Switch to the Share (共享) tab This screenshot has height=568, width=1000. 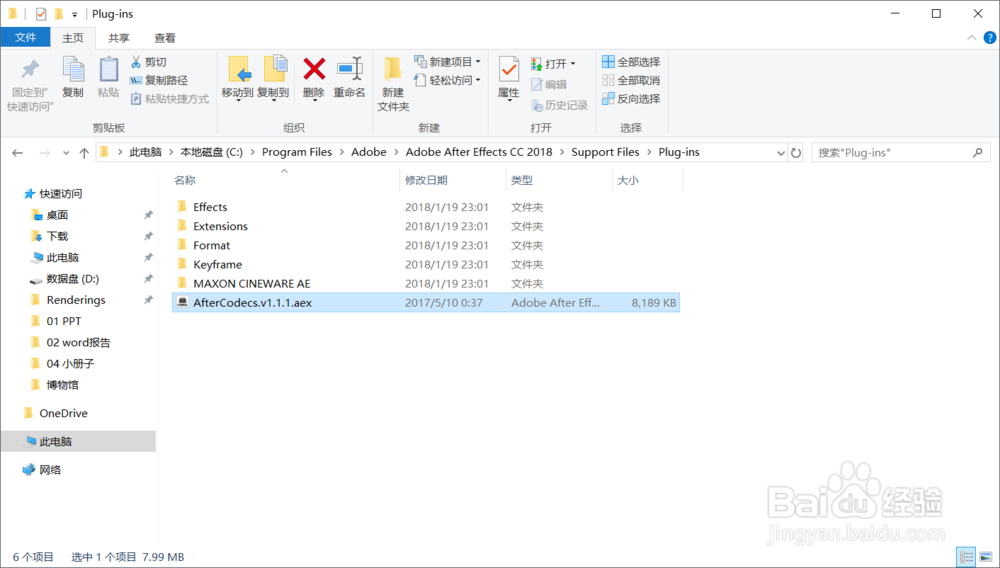tap(119, 38)
